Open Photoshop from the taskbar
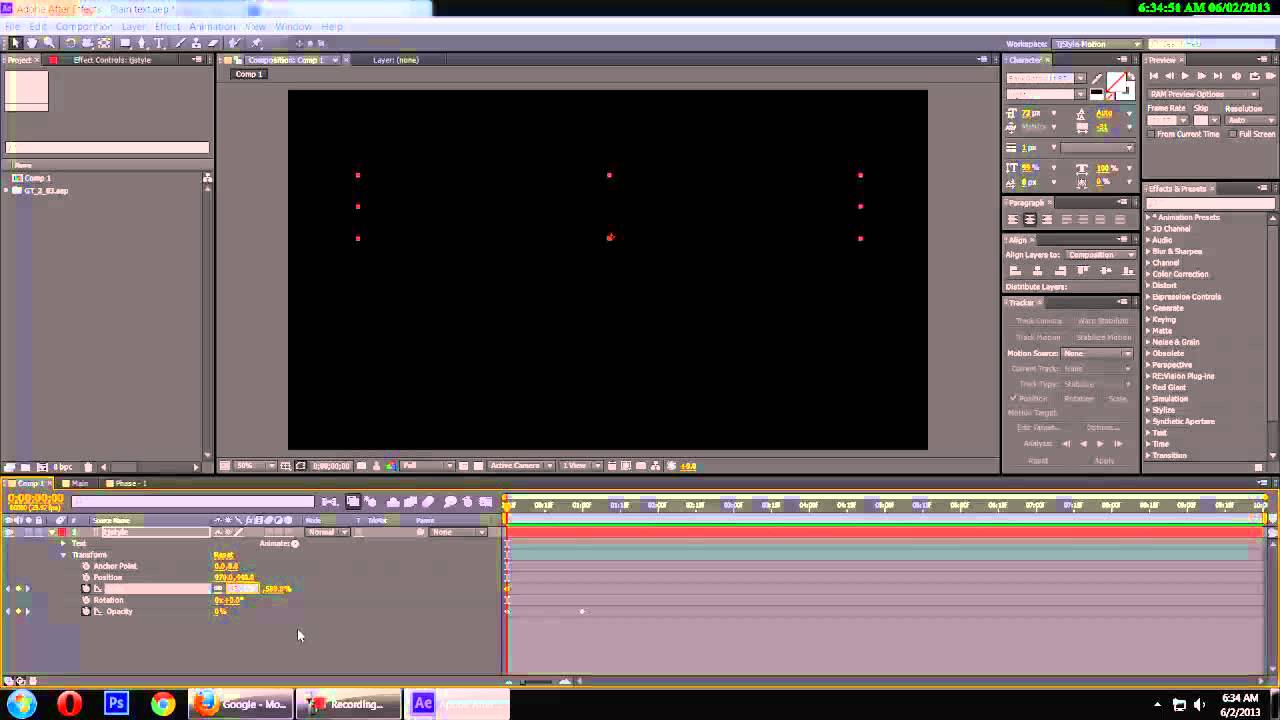Screen dimensions: 1280x720 (116, 704)
